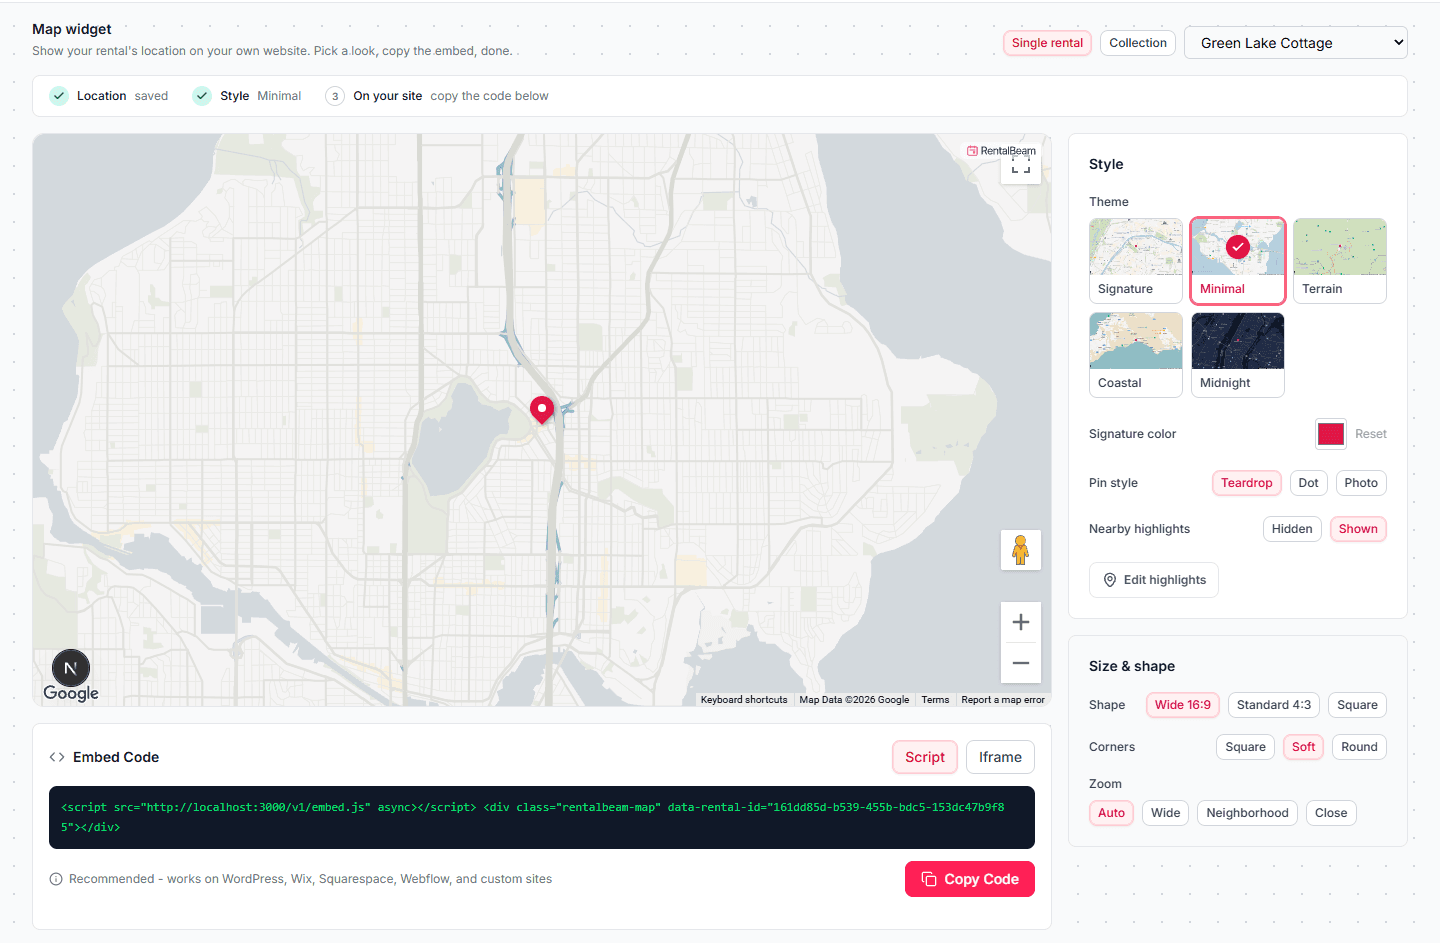
Task: Click inside the embed code box
Action: click(542, 817)
